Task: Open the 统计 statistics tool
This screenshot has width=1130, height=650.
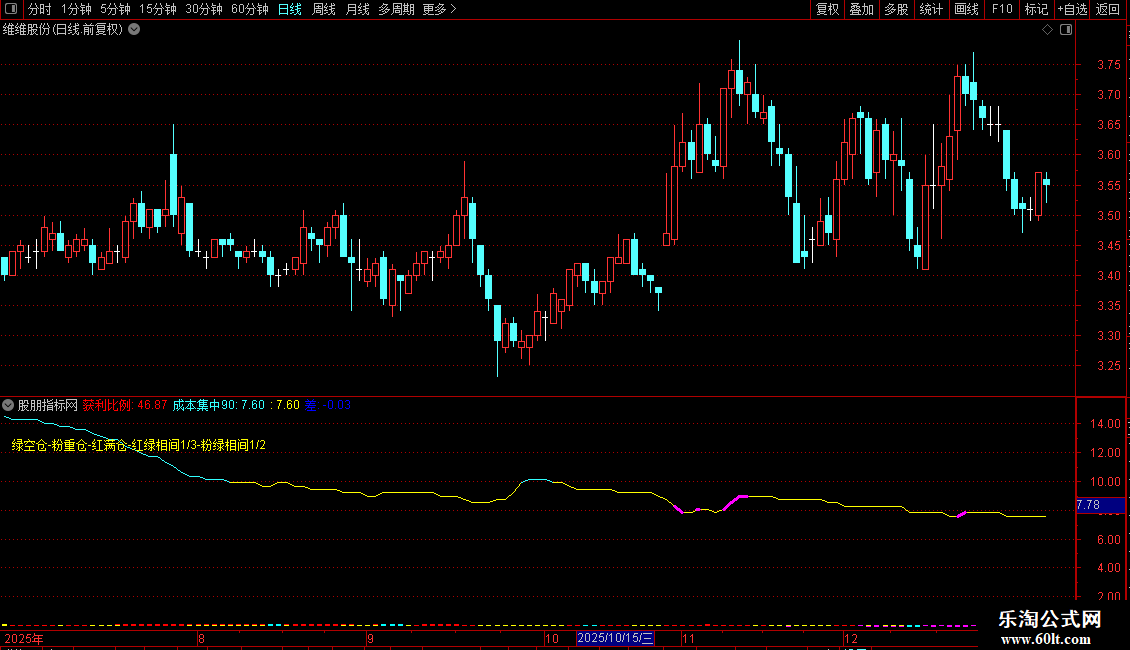Action: [x=930, y=9]
